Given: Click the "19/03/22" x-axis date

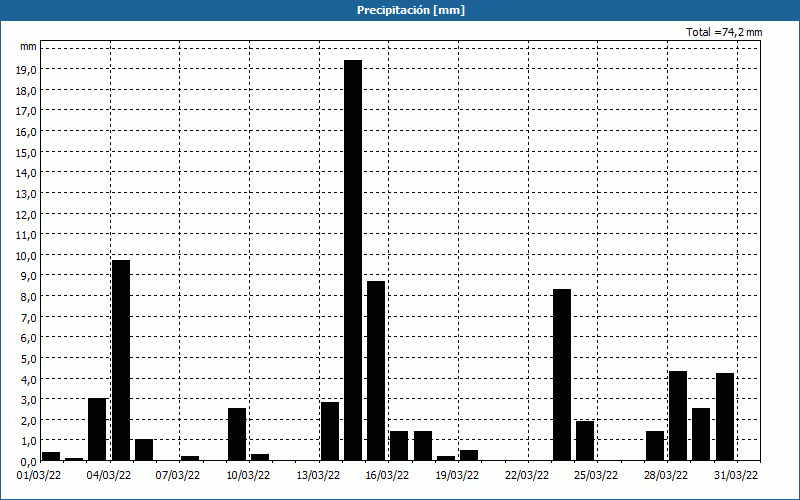Looking at the screenshot, I should (457, 475).
